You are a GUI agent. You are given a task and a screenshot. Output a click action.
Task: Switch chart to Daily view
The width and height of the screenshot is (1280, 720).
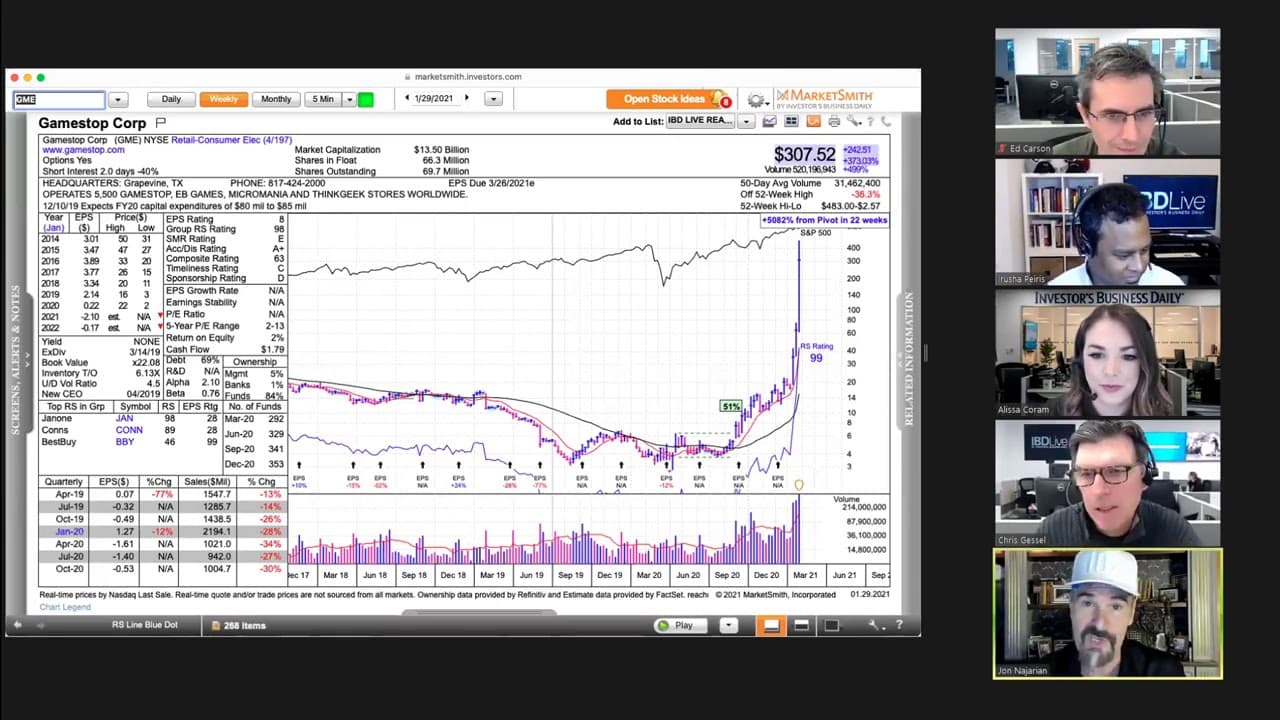coord(171,99)
